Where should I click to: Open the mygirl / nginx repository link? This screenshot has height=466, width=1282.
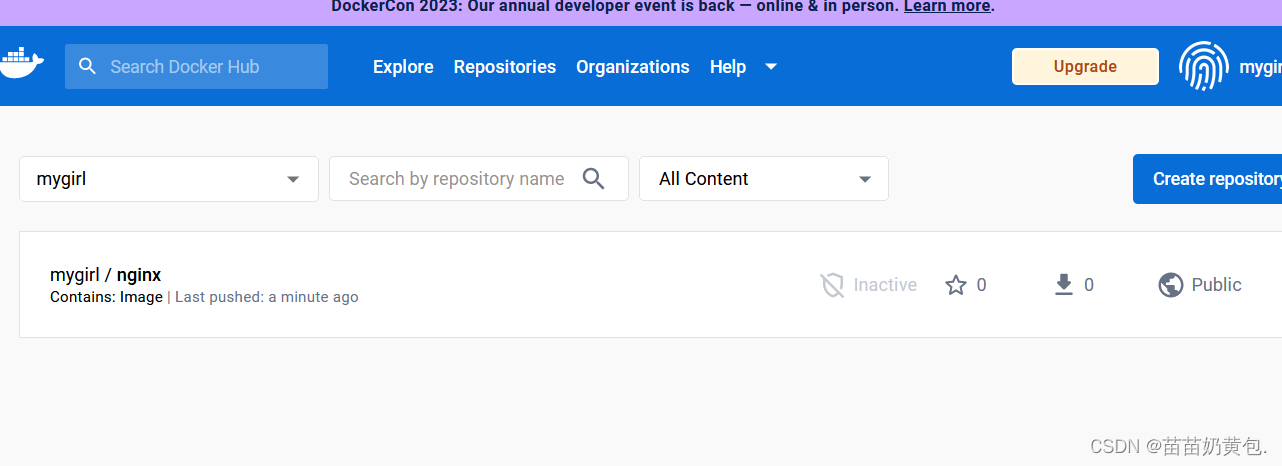point(105,275)
